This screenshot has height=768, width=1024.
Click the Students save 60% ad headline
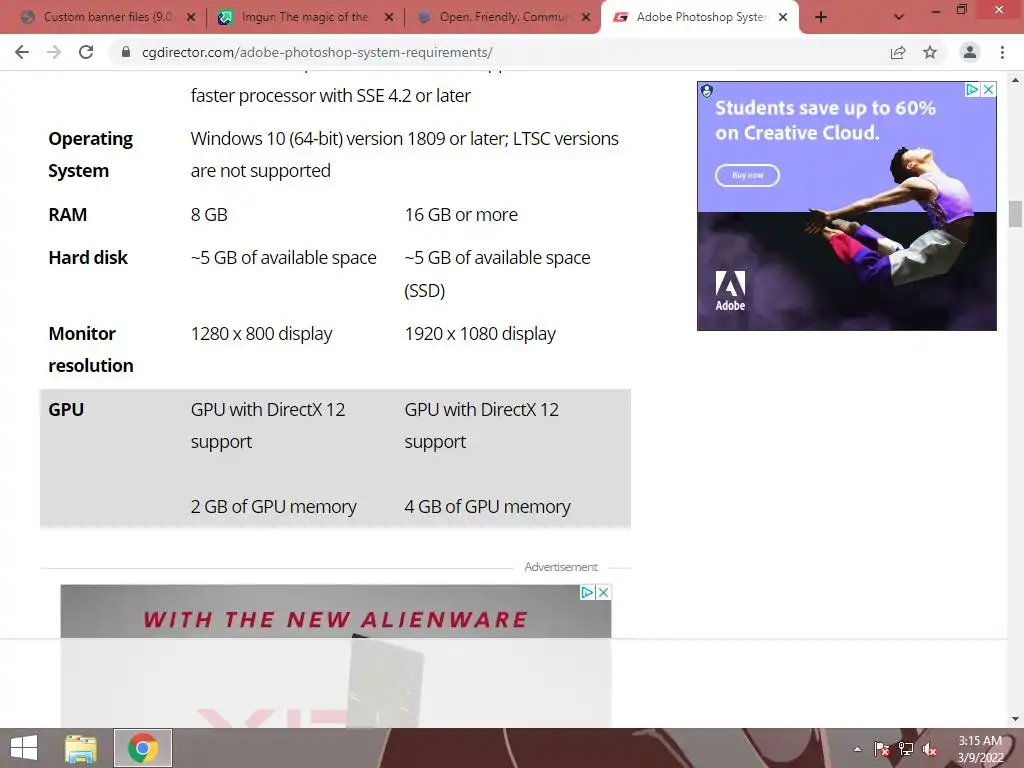pyautogui.click(x=825, y=120)
